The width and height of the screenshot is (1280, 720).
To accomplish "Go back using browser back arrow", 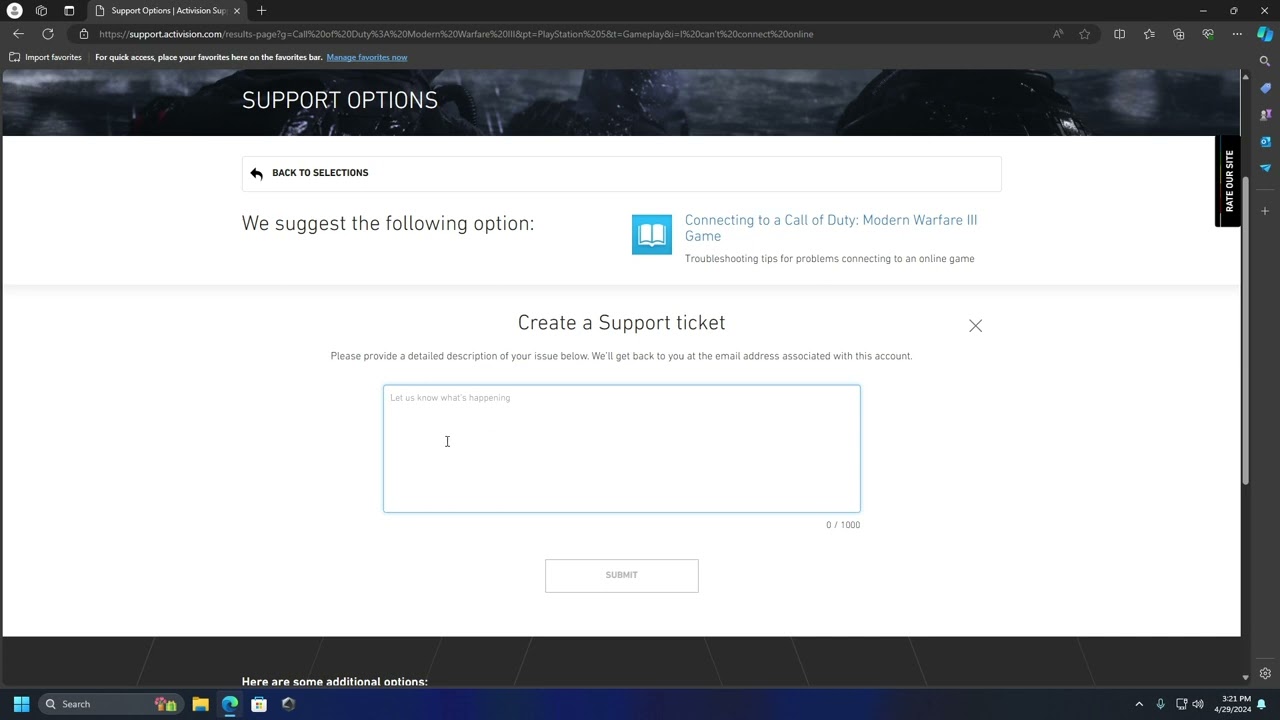I will [x=18, y=34].
